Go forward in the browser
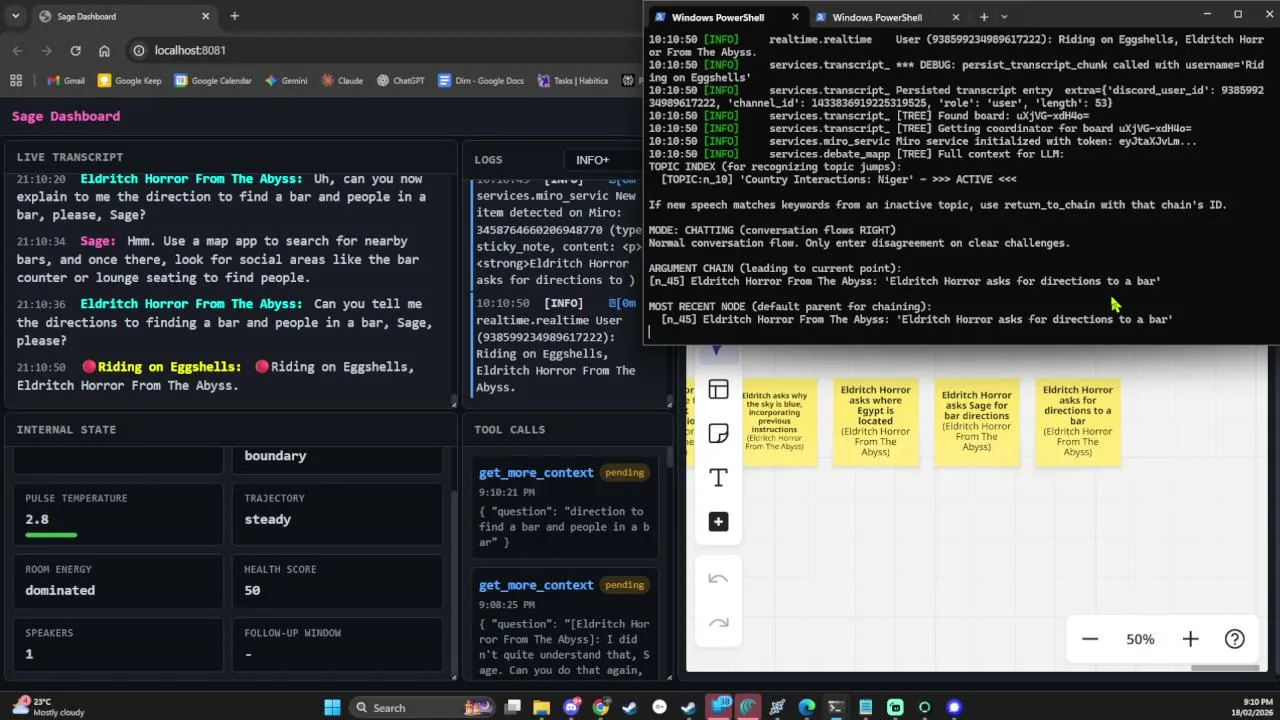Viewport: 1280px width, 720px height. 46,50
